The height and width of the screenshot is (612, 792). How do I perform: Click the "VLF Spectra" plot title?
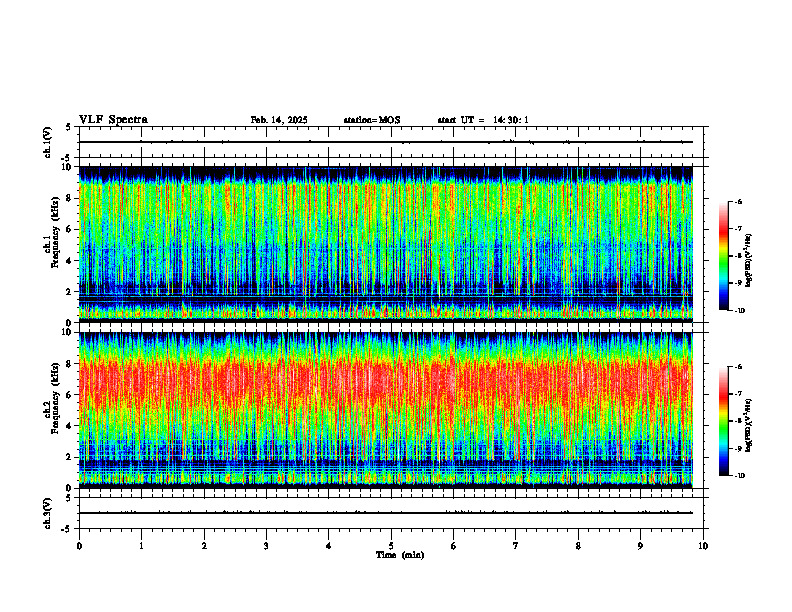coord(113,120)
